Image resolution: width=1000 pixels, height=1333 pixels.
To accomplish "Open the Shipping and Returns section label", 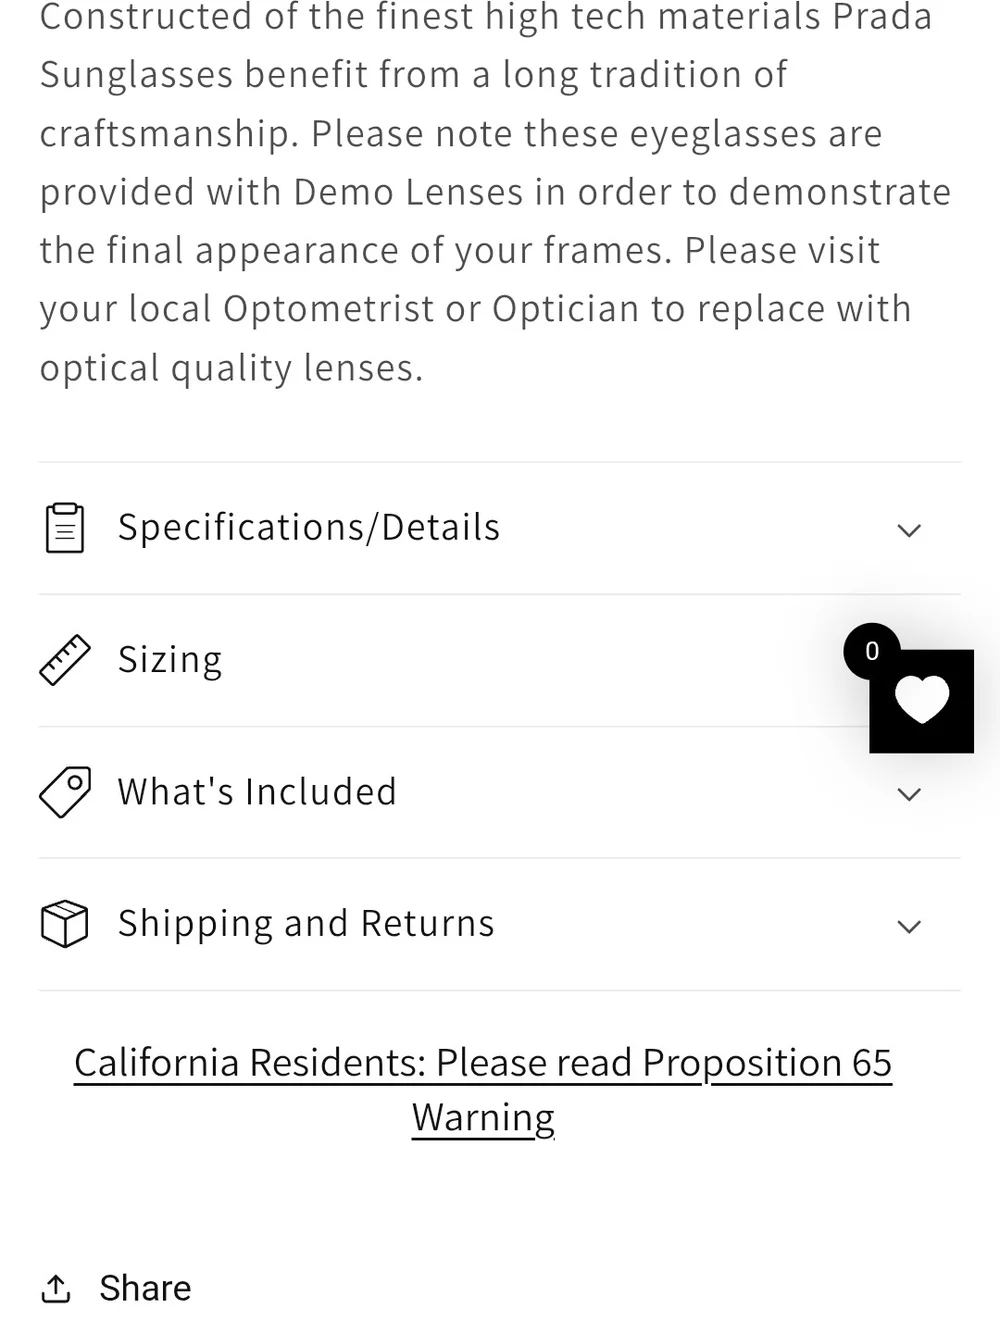I will tap(306, 923).
